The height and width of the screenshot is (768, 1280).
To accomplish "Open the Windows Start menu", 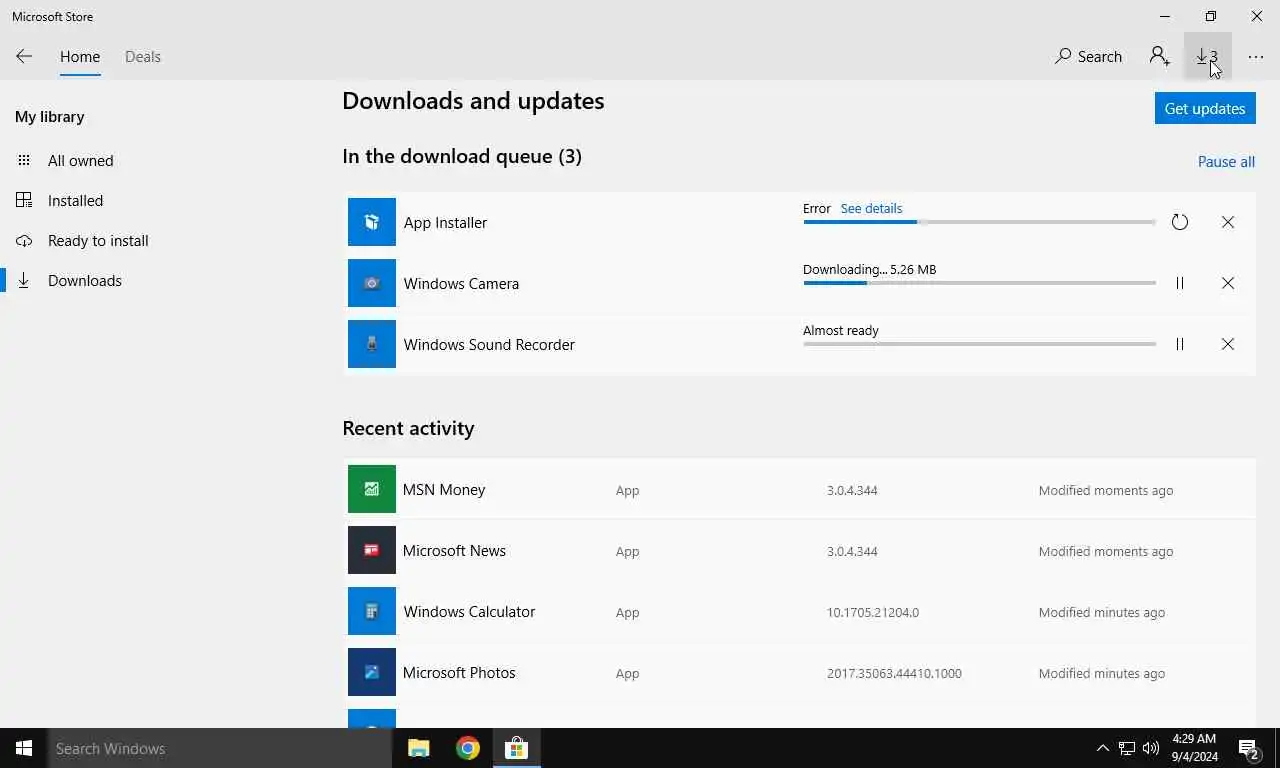I will (24, 748).
